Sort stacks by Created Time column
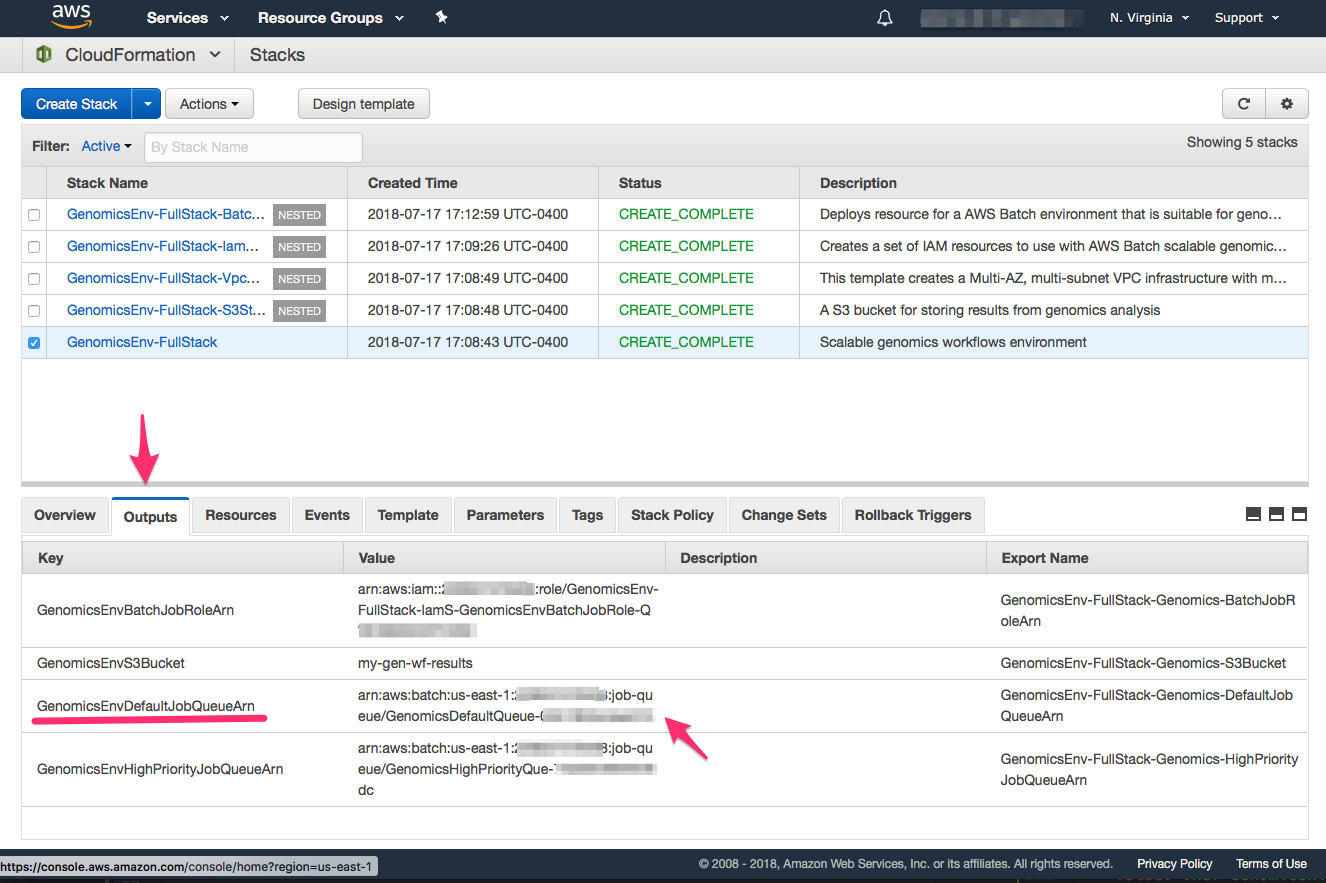 tap(413, 183)
